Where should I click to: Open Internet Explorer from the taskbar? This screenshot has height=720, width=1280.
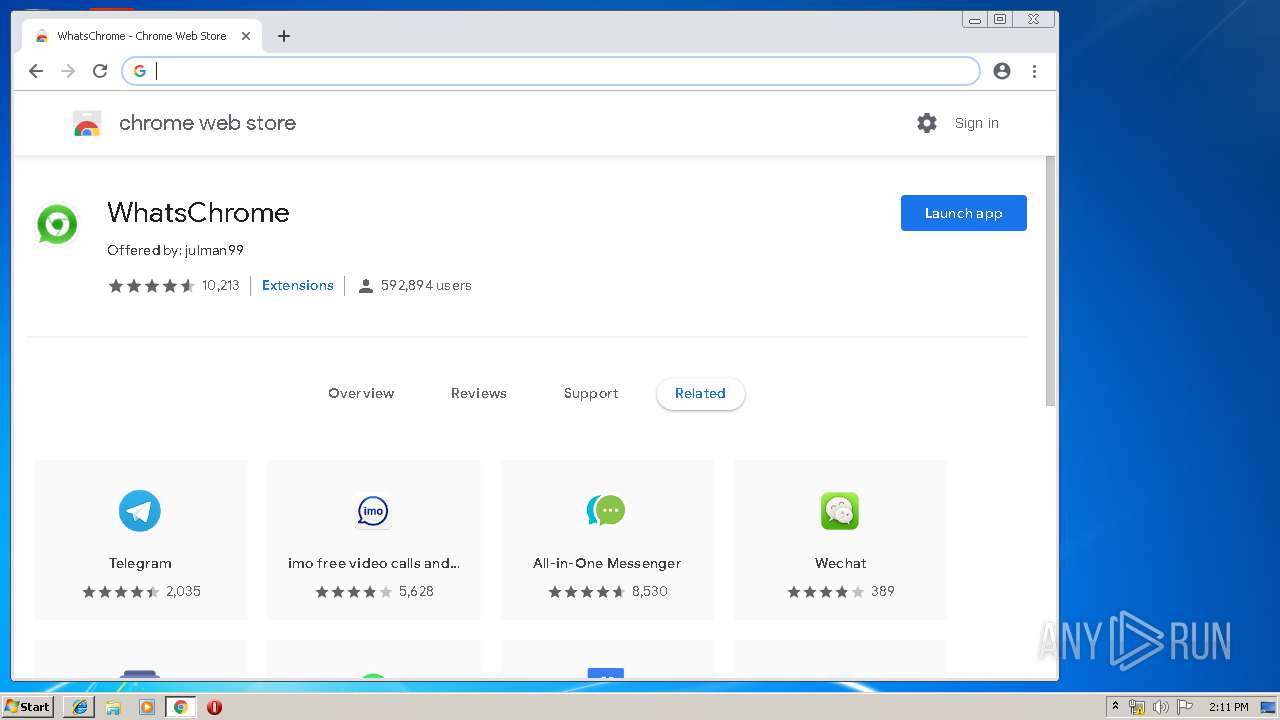[x=80, y=707]
